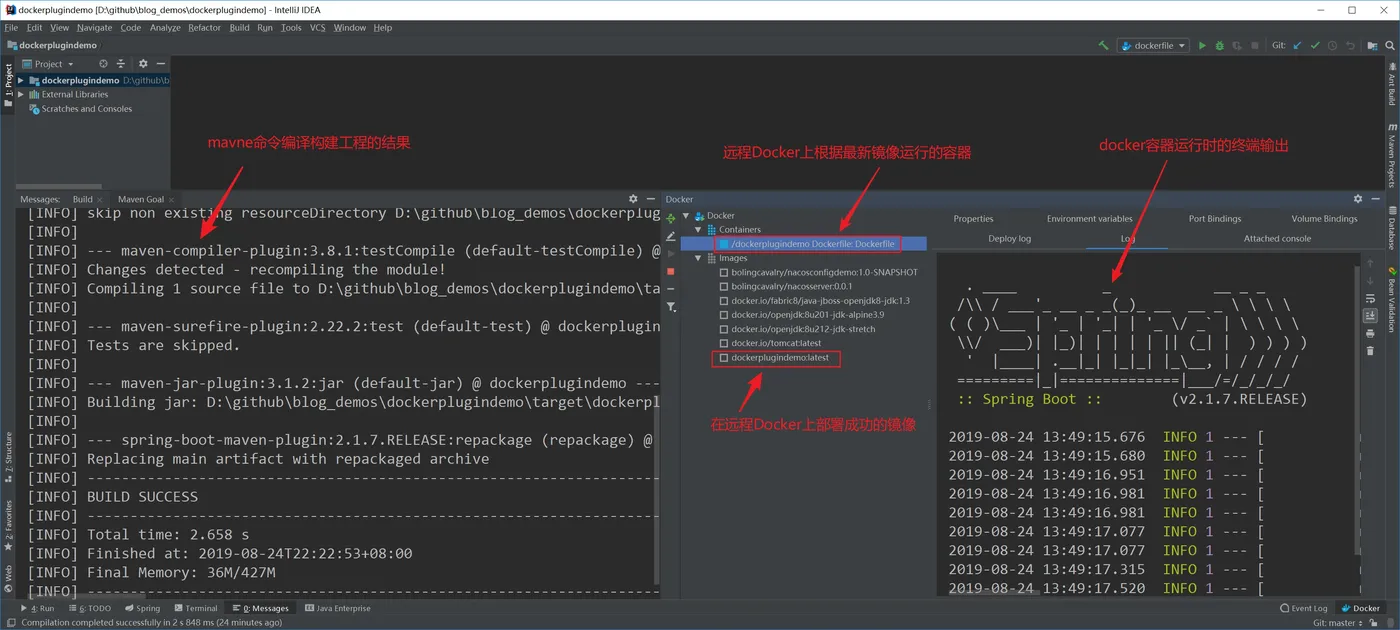Open Search Everywhere magnifier icon

tap(1389, 45)
